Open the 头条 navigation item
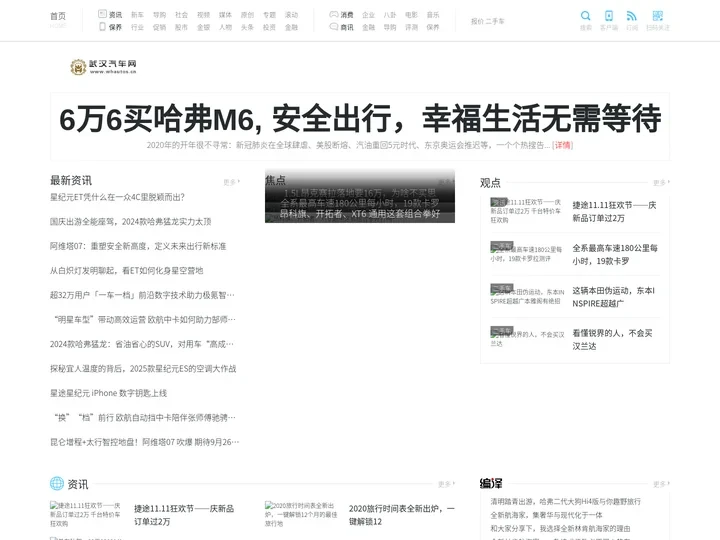This screenshot has height=540, width=720. click(248, 27)
